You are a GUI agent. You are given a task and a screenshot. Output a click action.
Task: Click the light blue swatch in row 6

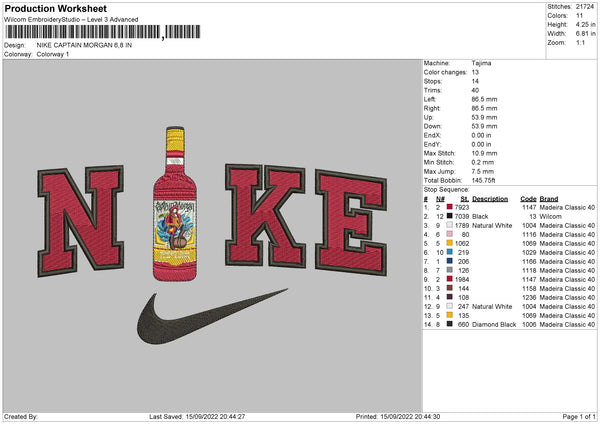pos(450,252)
